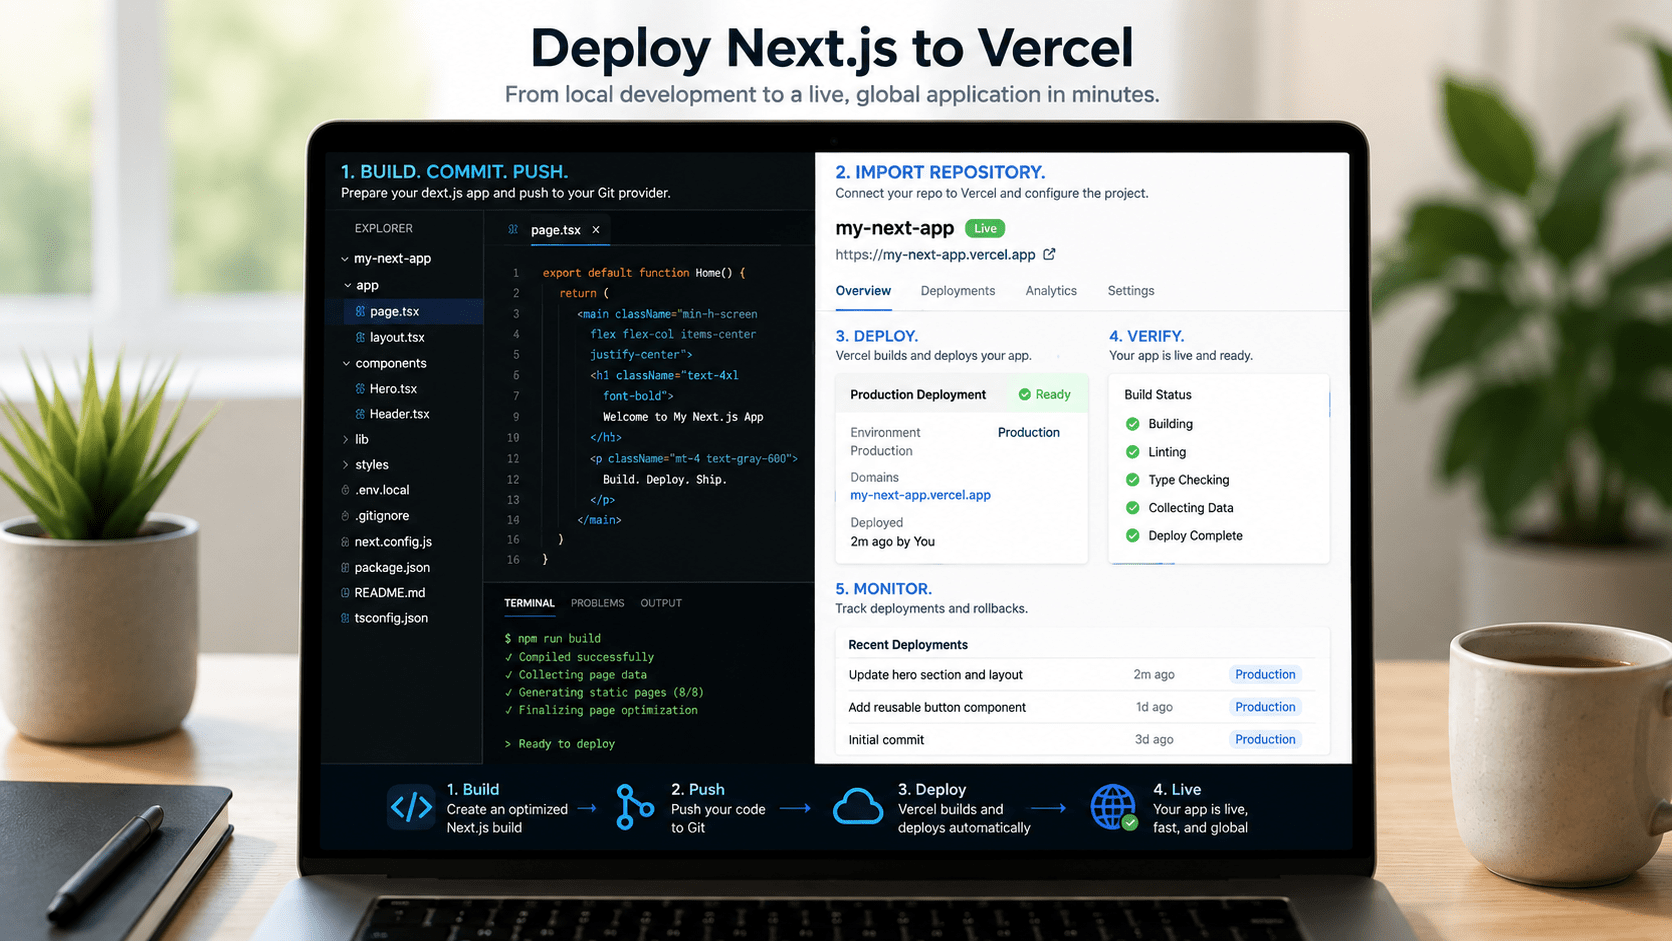This screenshot has width=1672, height=941.
Task: Click the layout.tsx file icon in explorer
Action: tap(360, 338)
